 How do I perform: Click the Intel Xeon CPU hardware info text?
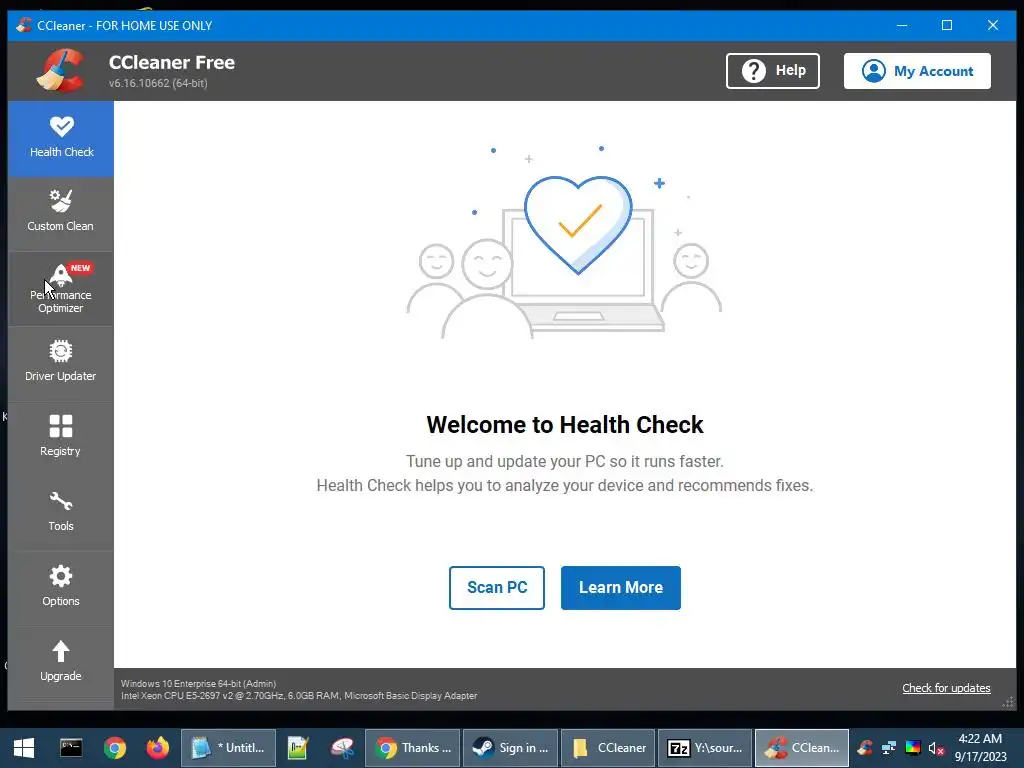[299, 696]
